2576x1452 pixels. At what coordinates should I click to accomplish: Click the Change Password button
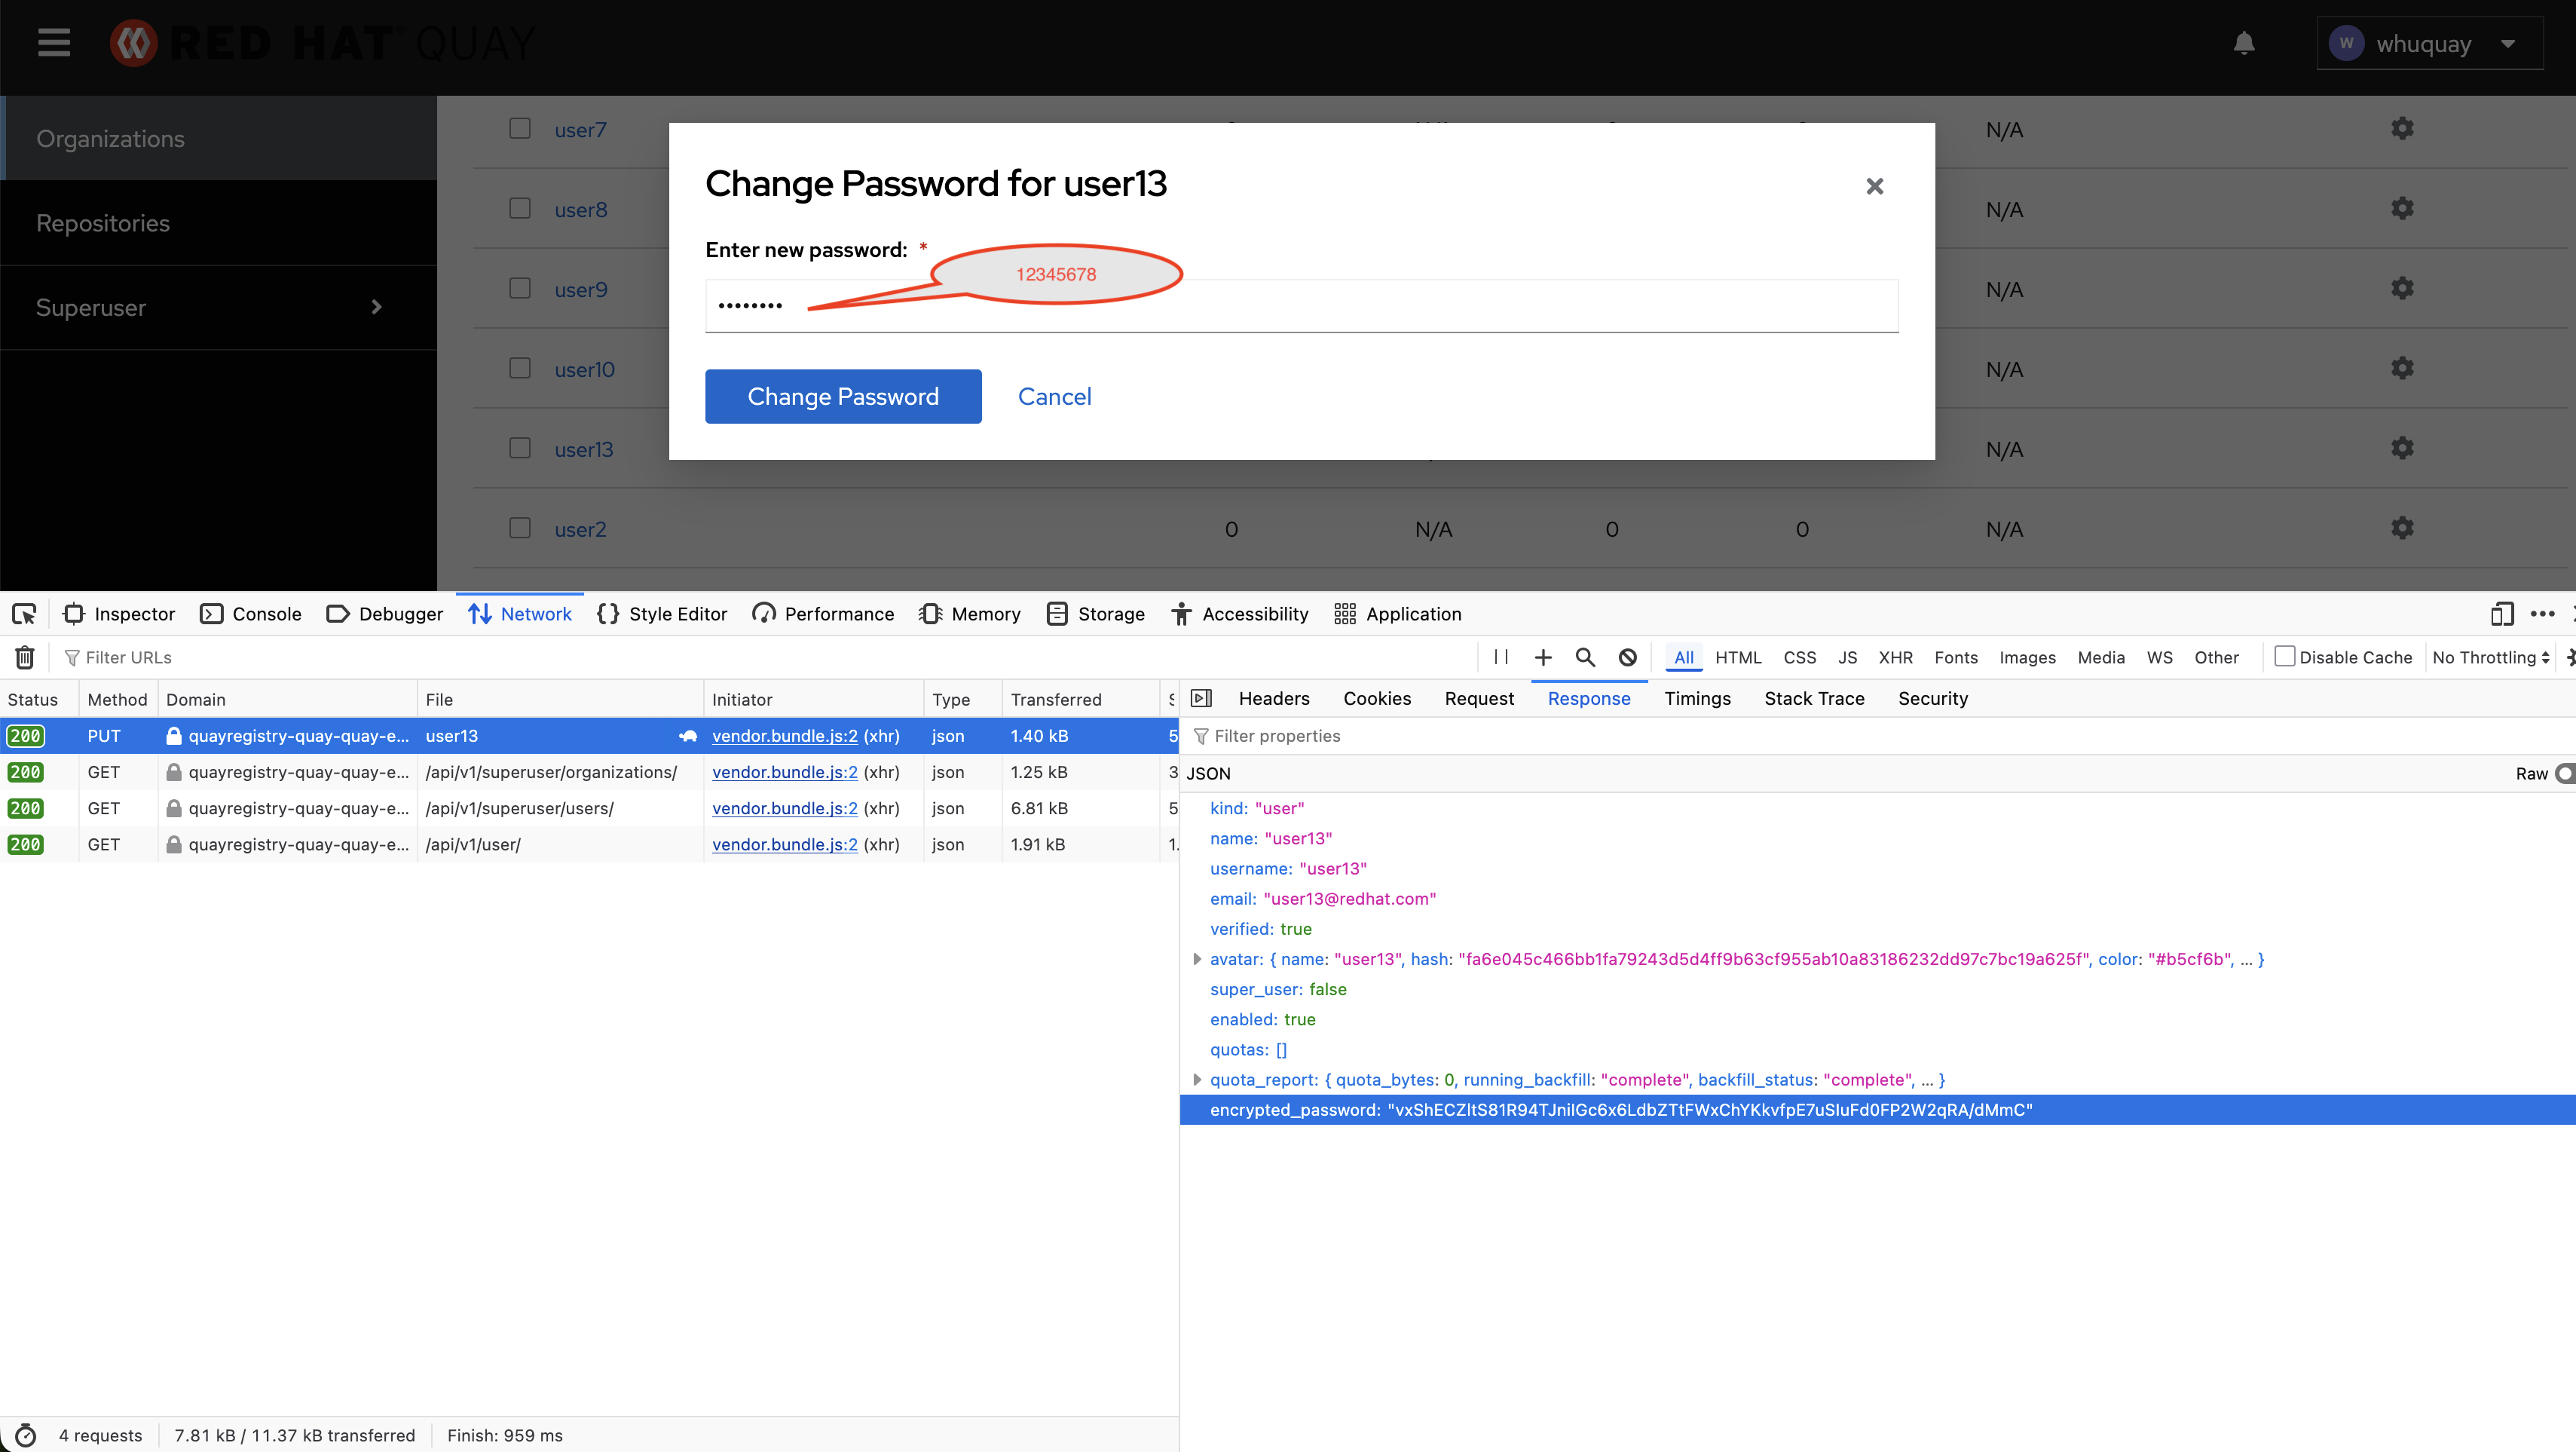842,396
